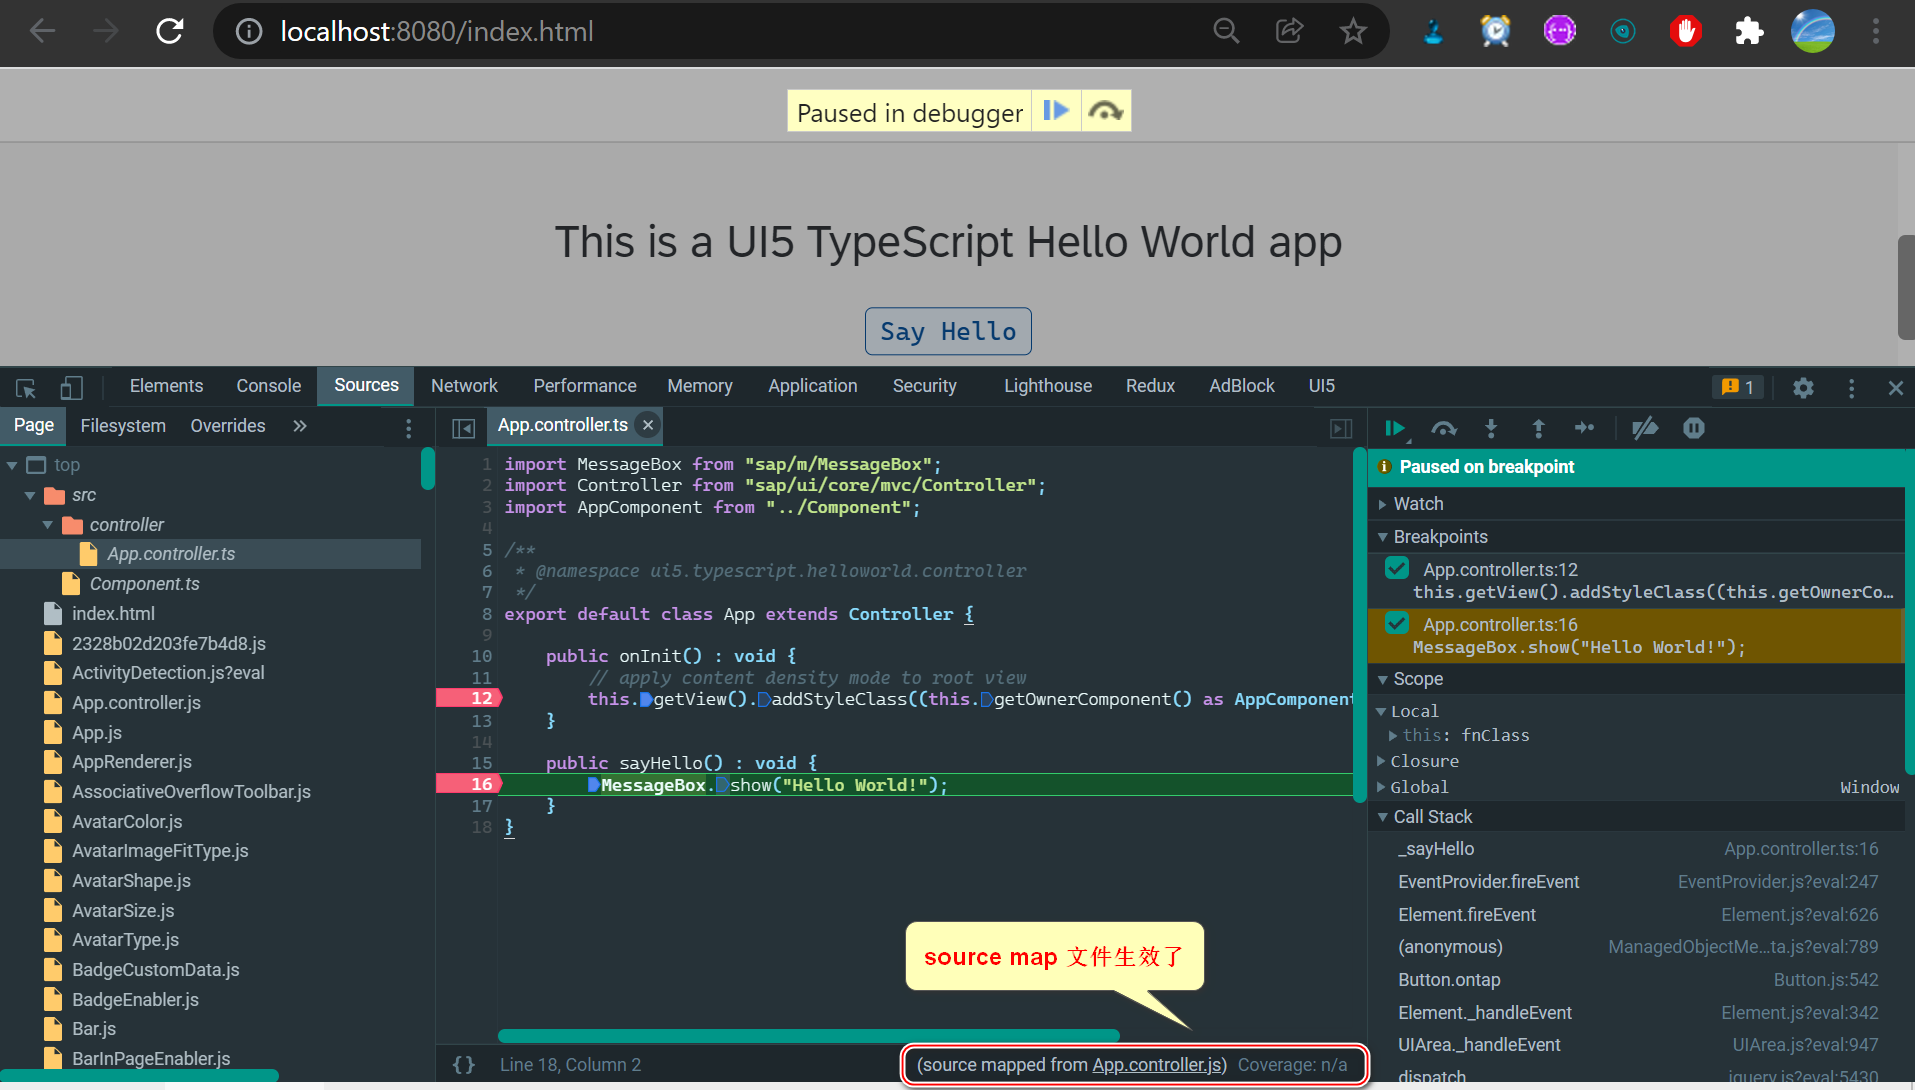Switch to the Elements tab
Image resolution: width=1915 pixels, height=1090 pixels.
(x=166, y=386)
